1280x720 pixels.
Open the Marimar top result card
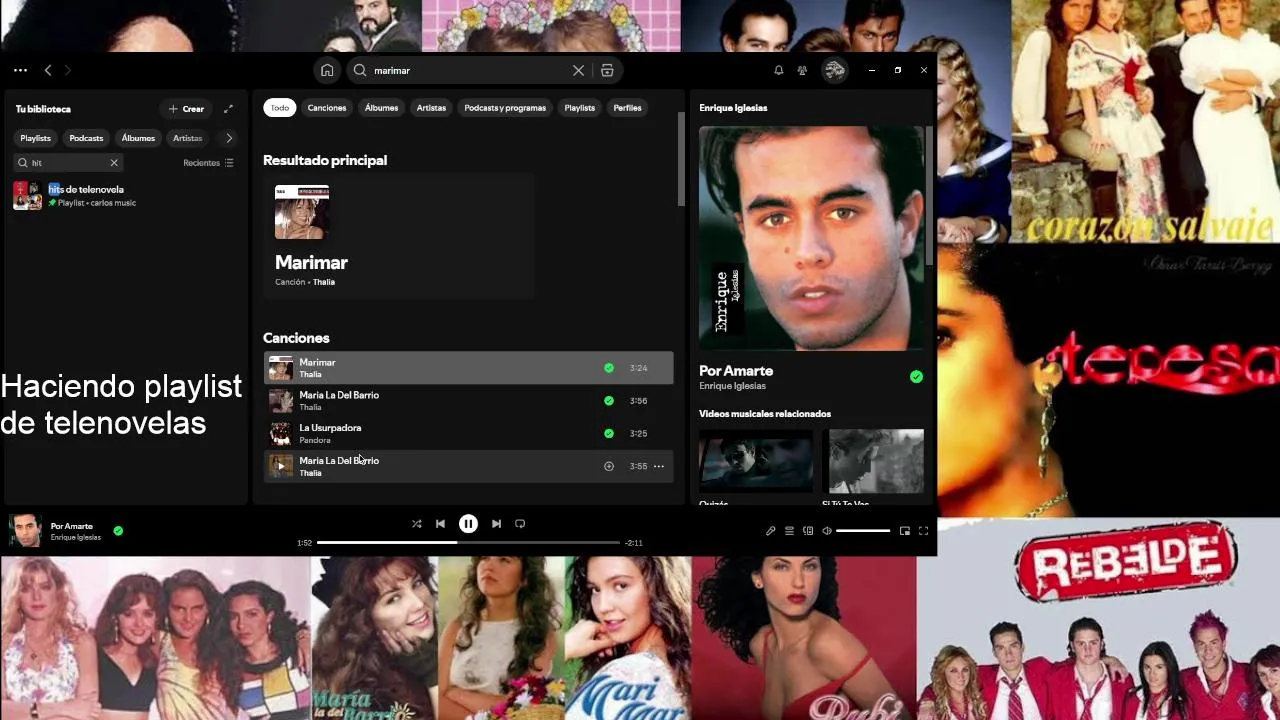(x=399, y=236)
